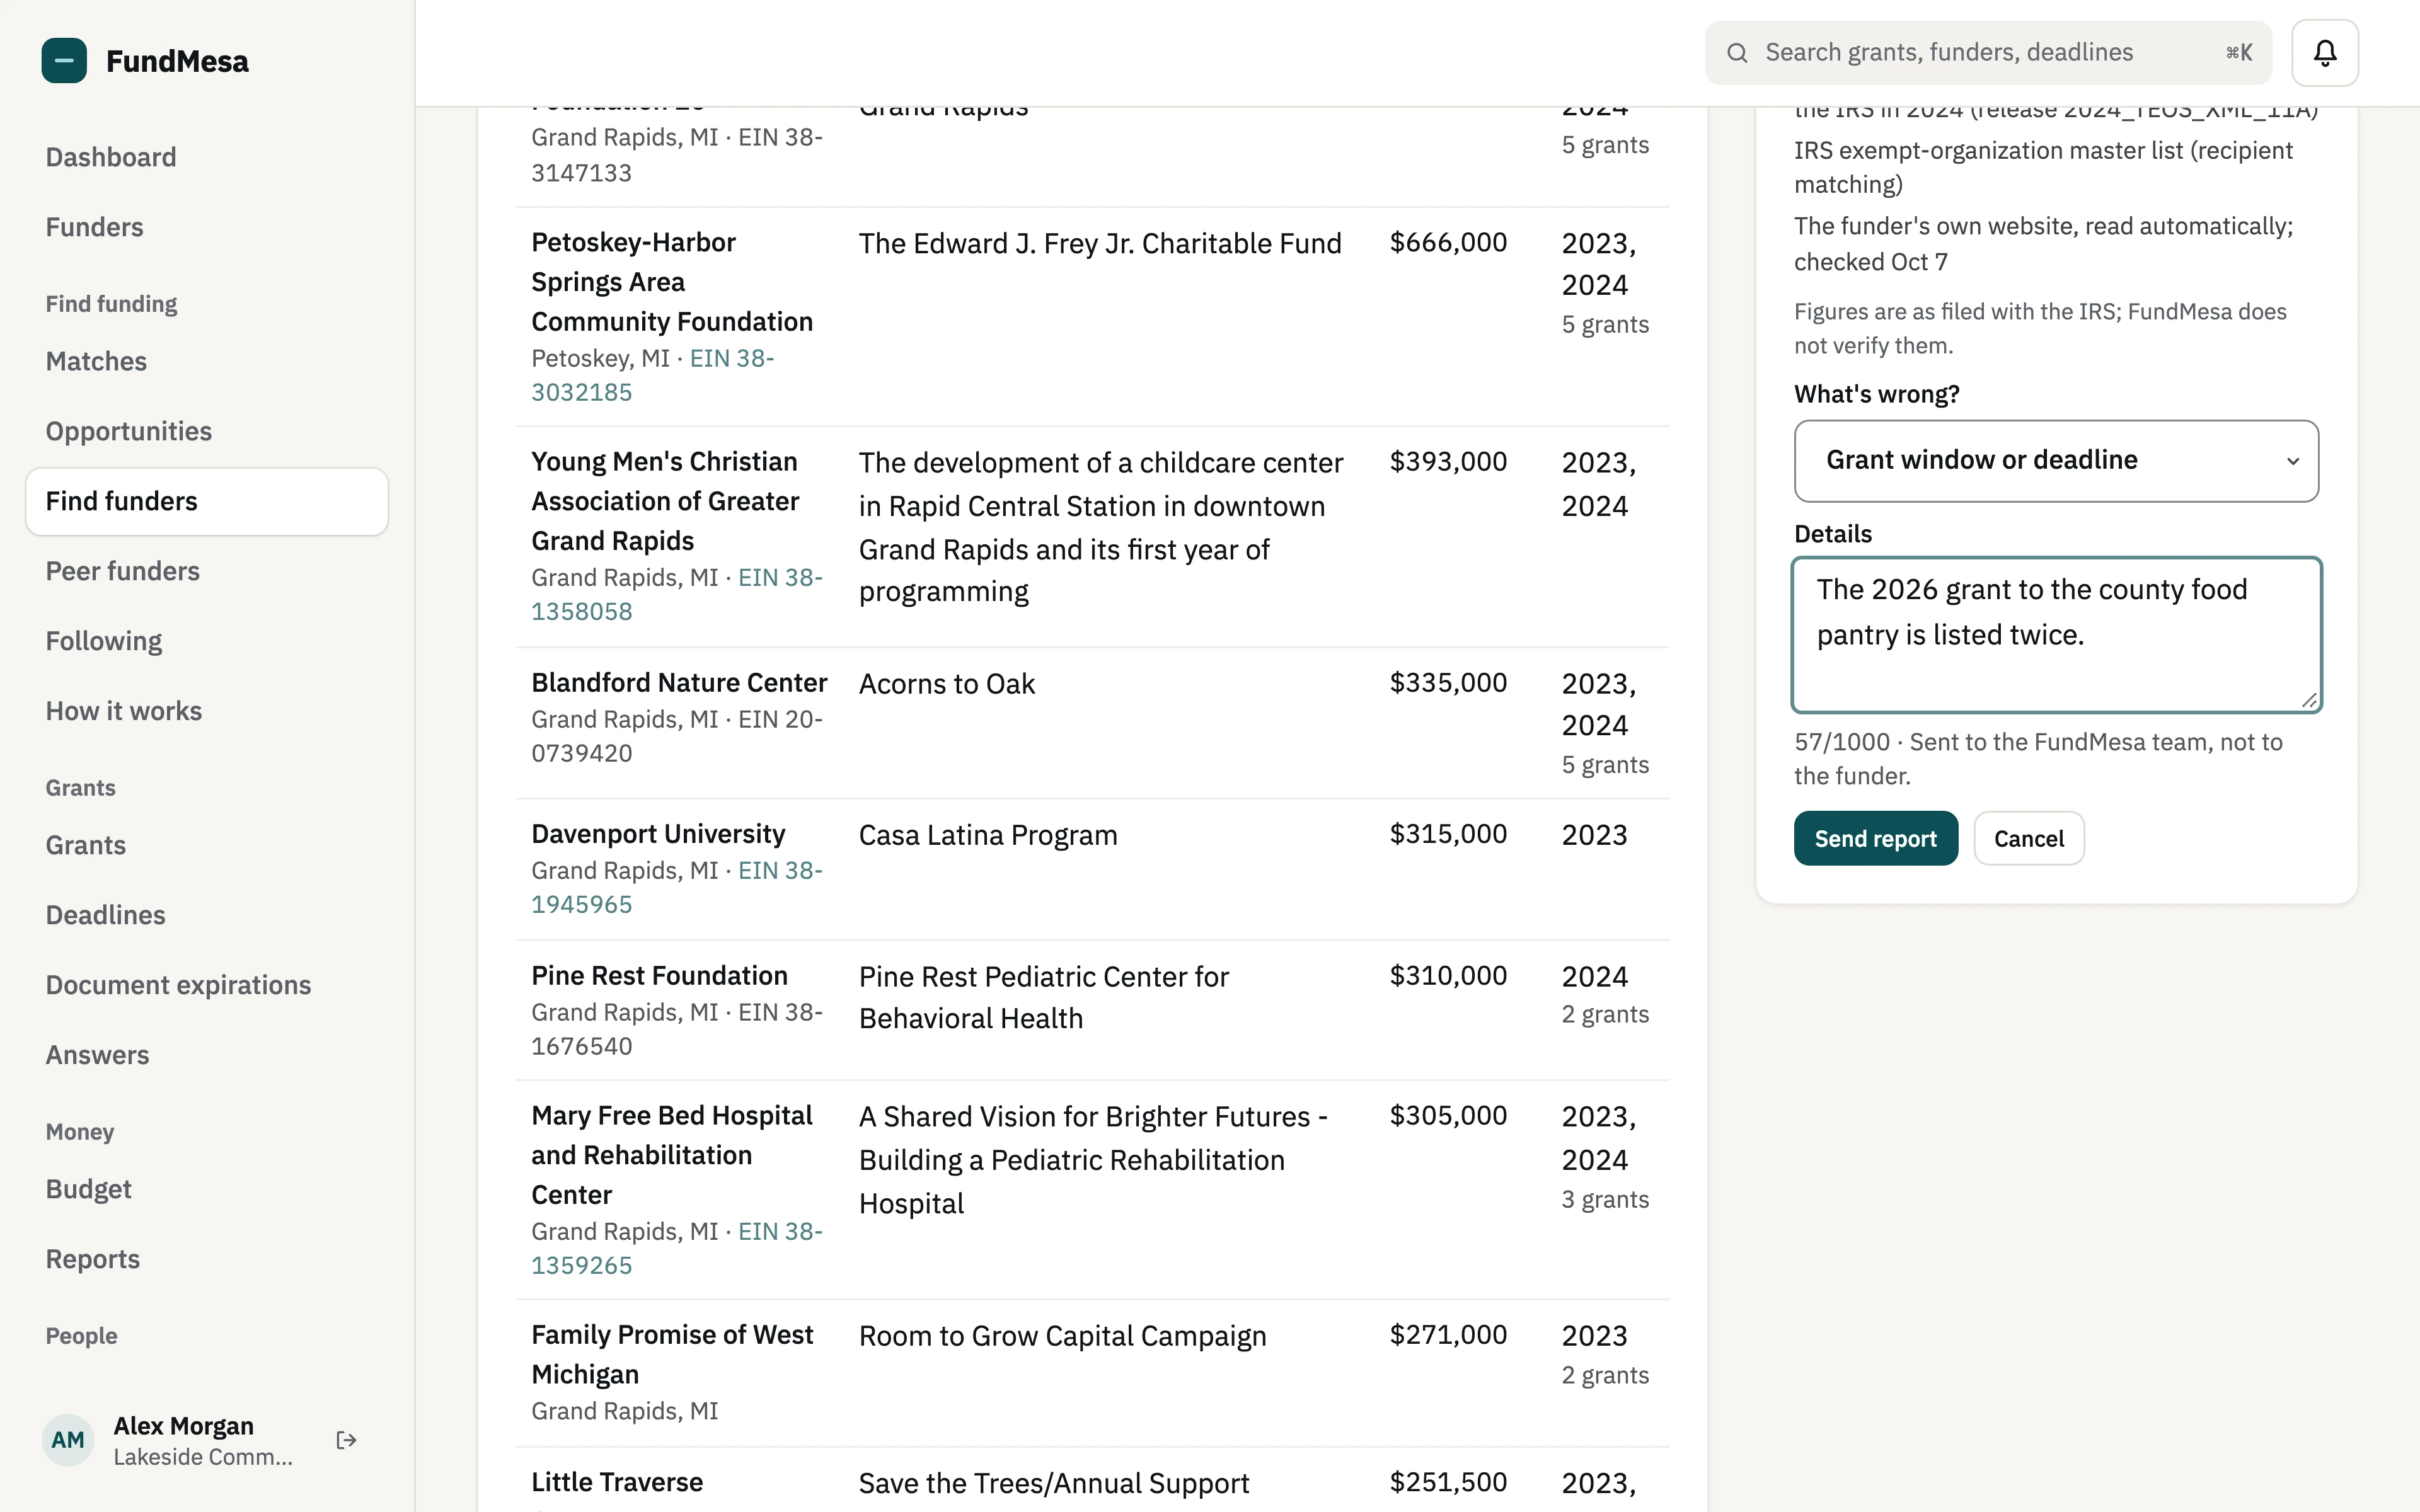Click the $666,000 amount
Viewport: 2420px width, 1512px height.
click(x=1448, y=242)
